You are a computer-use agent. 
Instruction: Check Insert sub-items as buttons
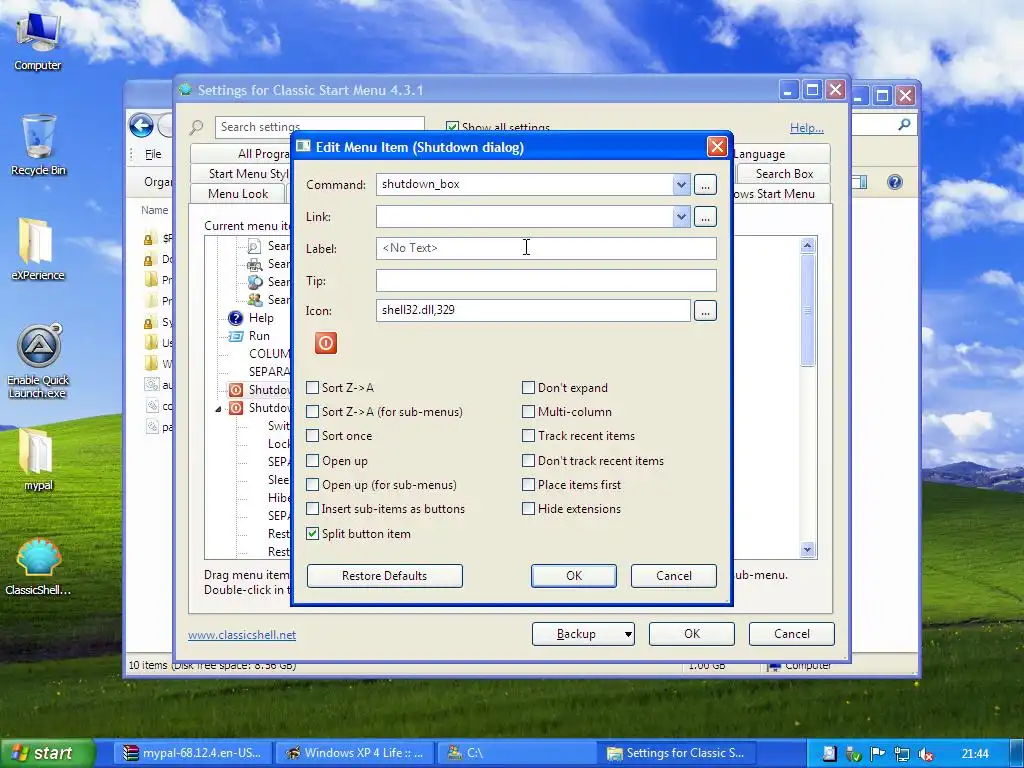tap(313, 509)
